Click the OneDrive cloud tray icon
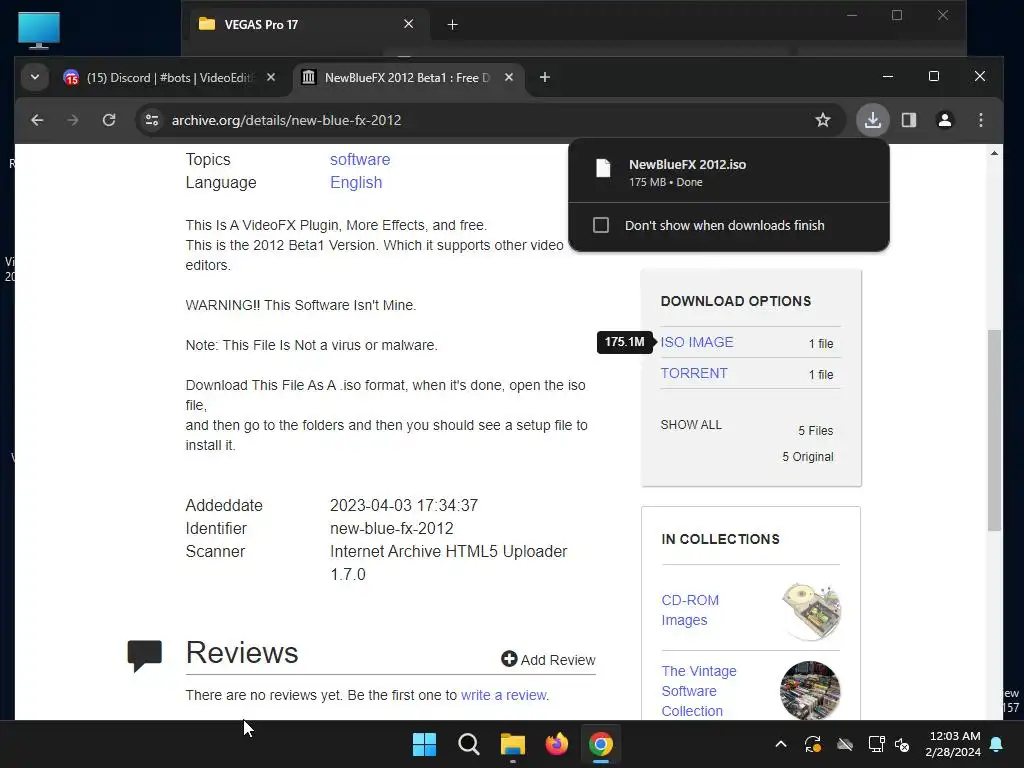The image size is (1024, 768). (845, 744)
